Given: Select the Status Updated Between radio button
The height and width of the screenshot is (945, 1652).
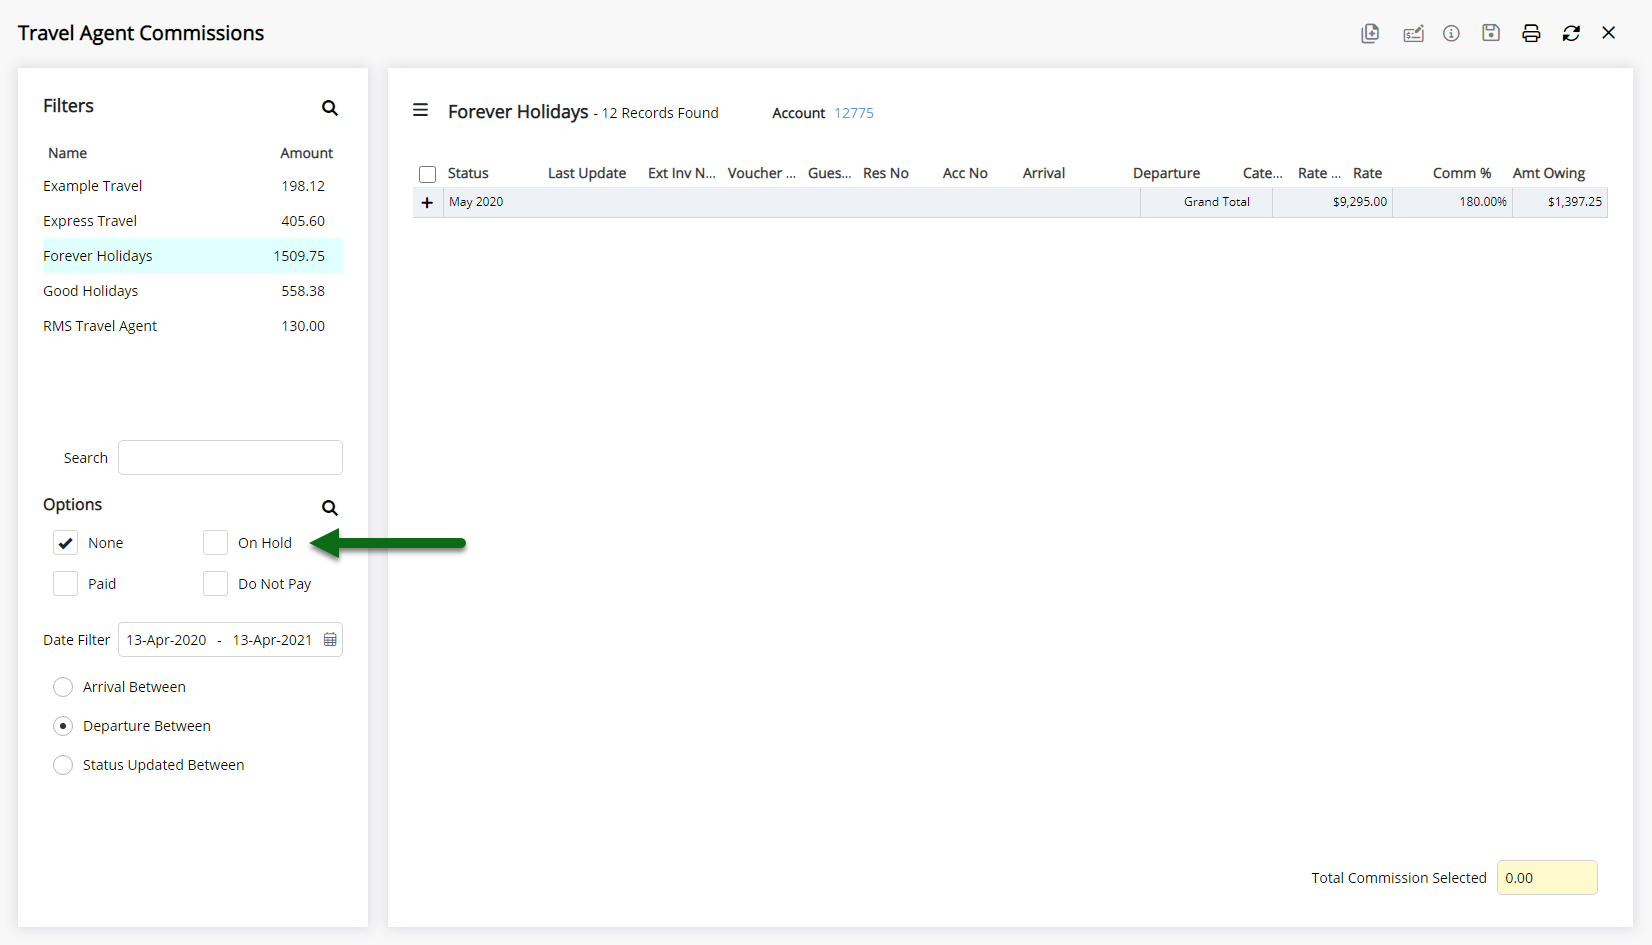Looking at the screenshot, I should click(x=63, y=765).
